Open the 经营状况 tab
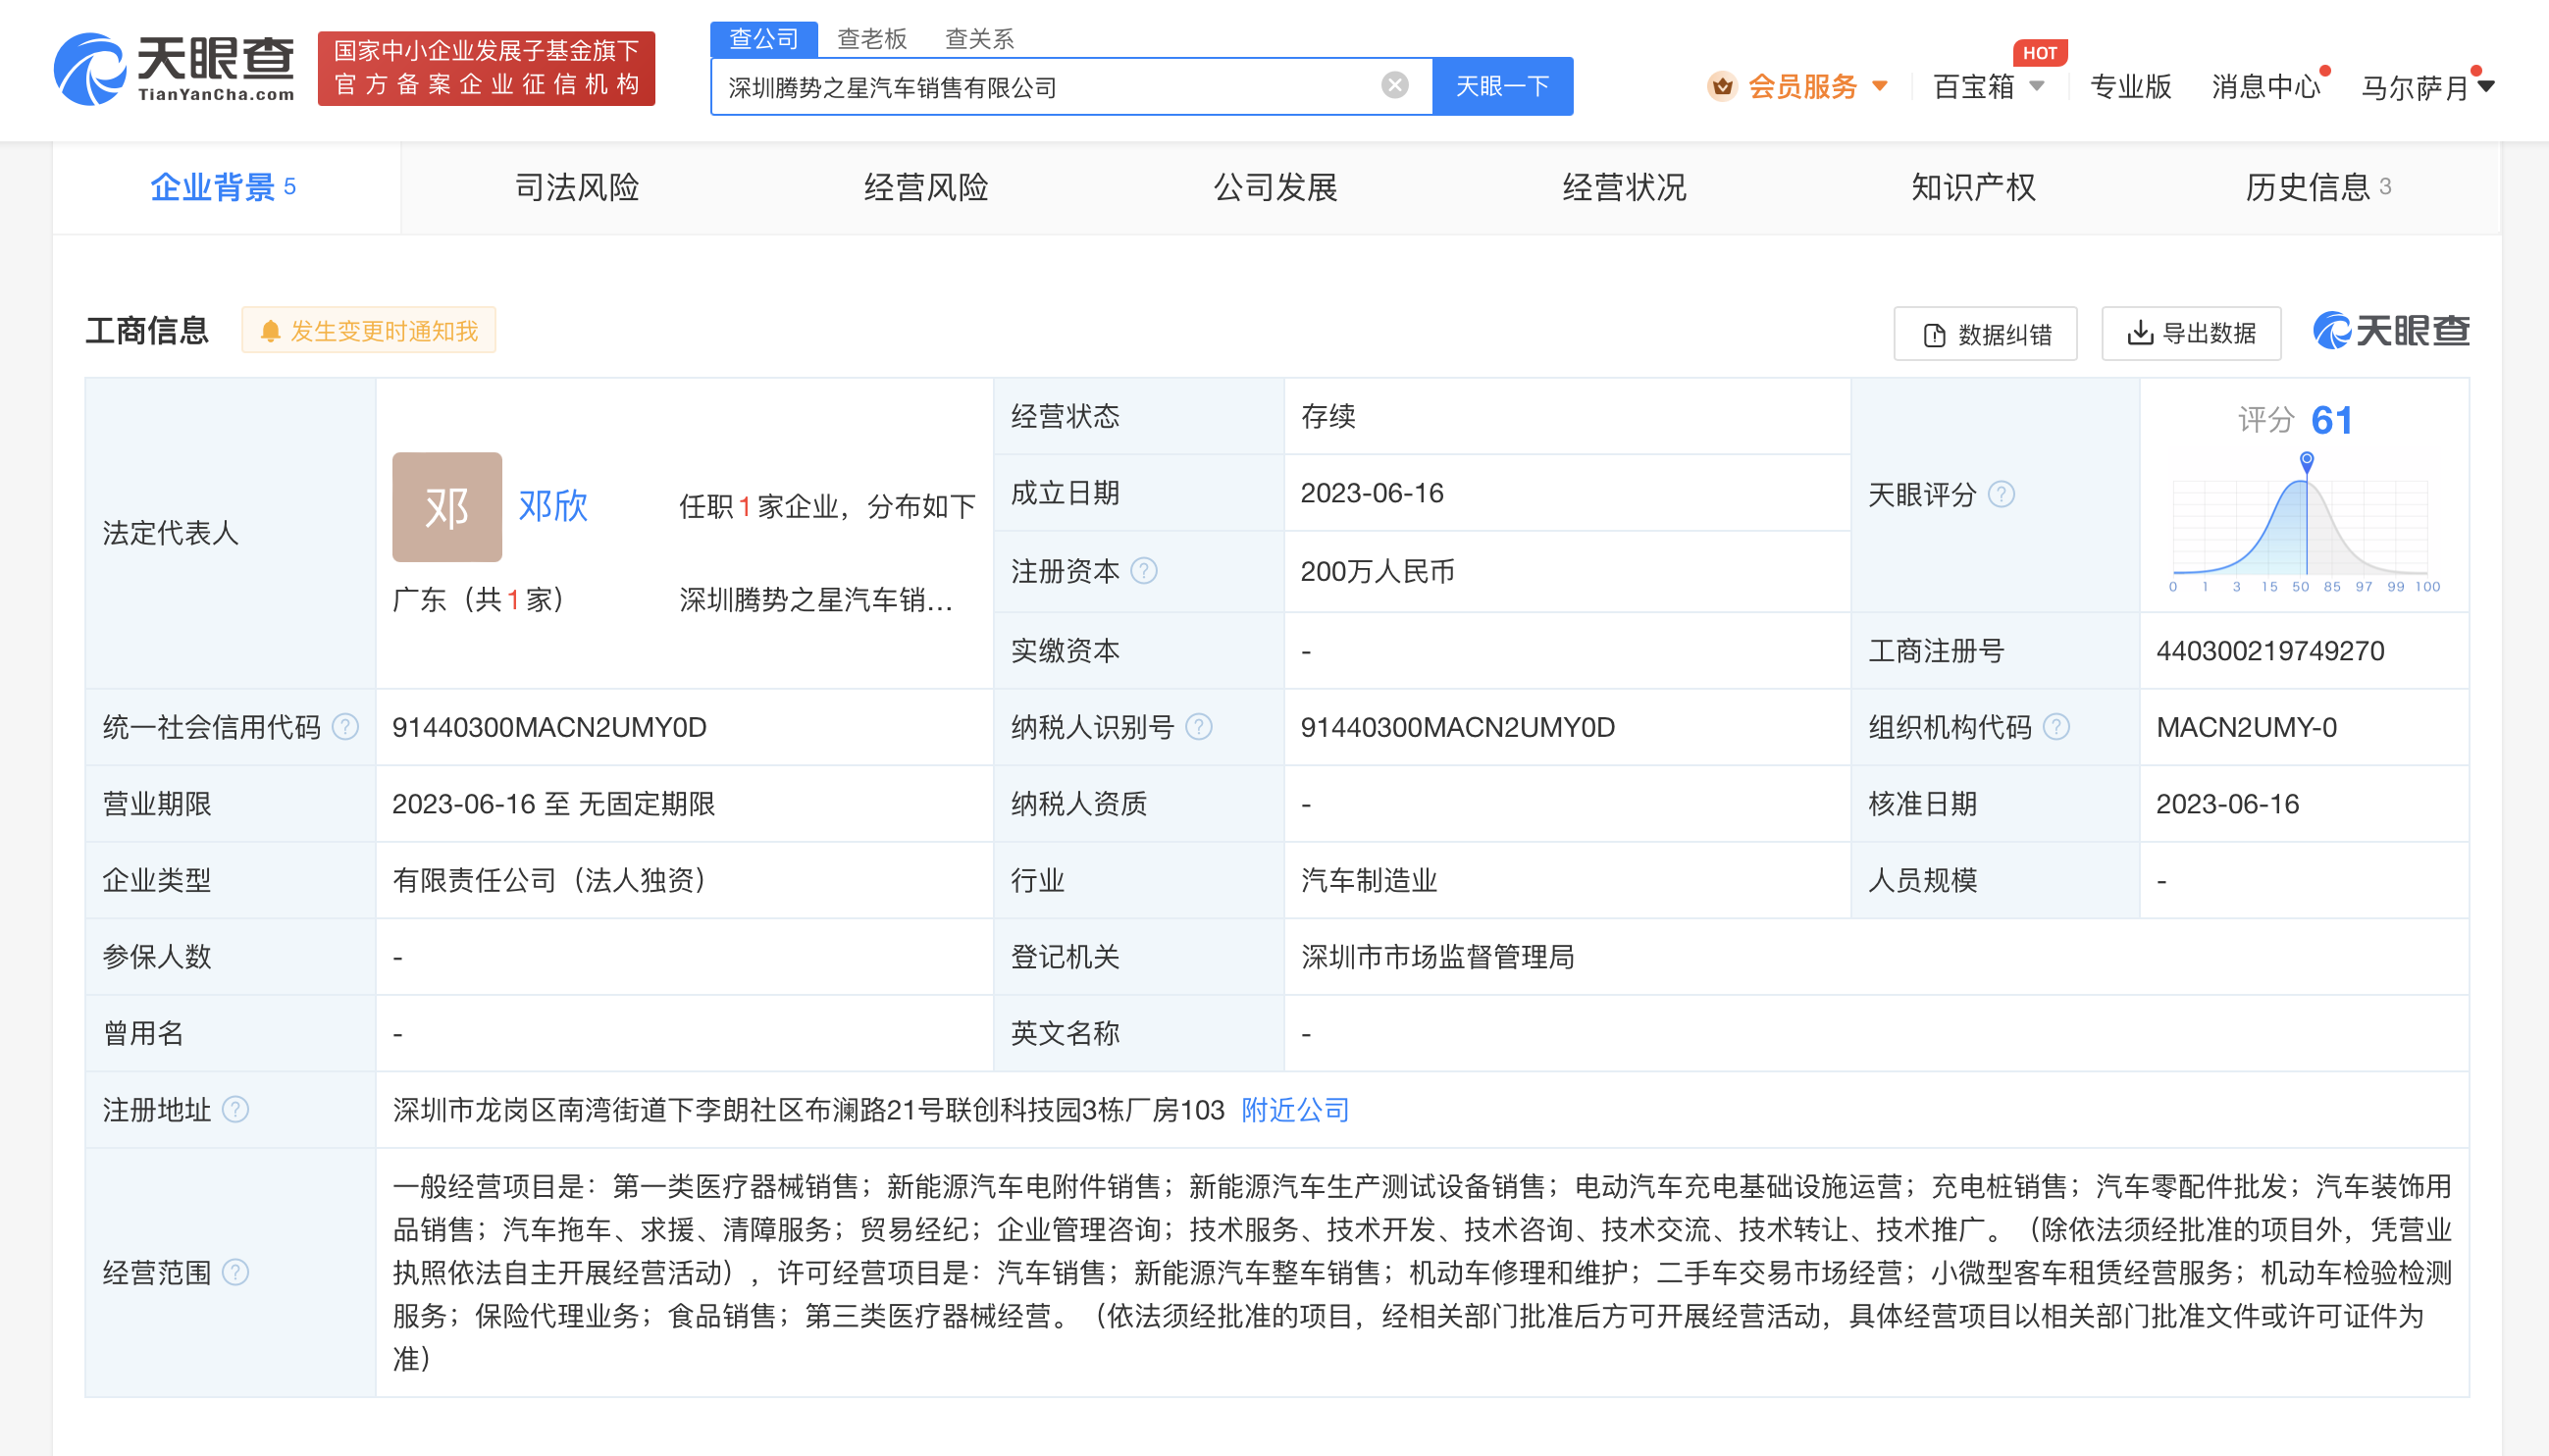This screenshot has width=2549, height=1456. pos(1624,187)
